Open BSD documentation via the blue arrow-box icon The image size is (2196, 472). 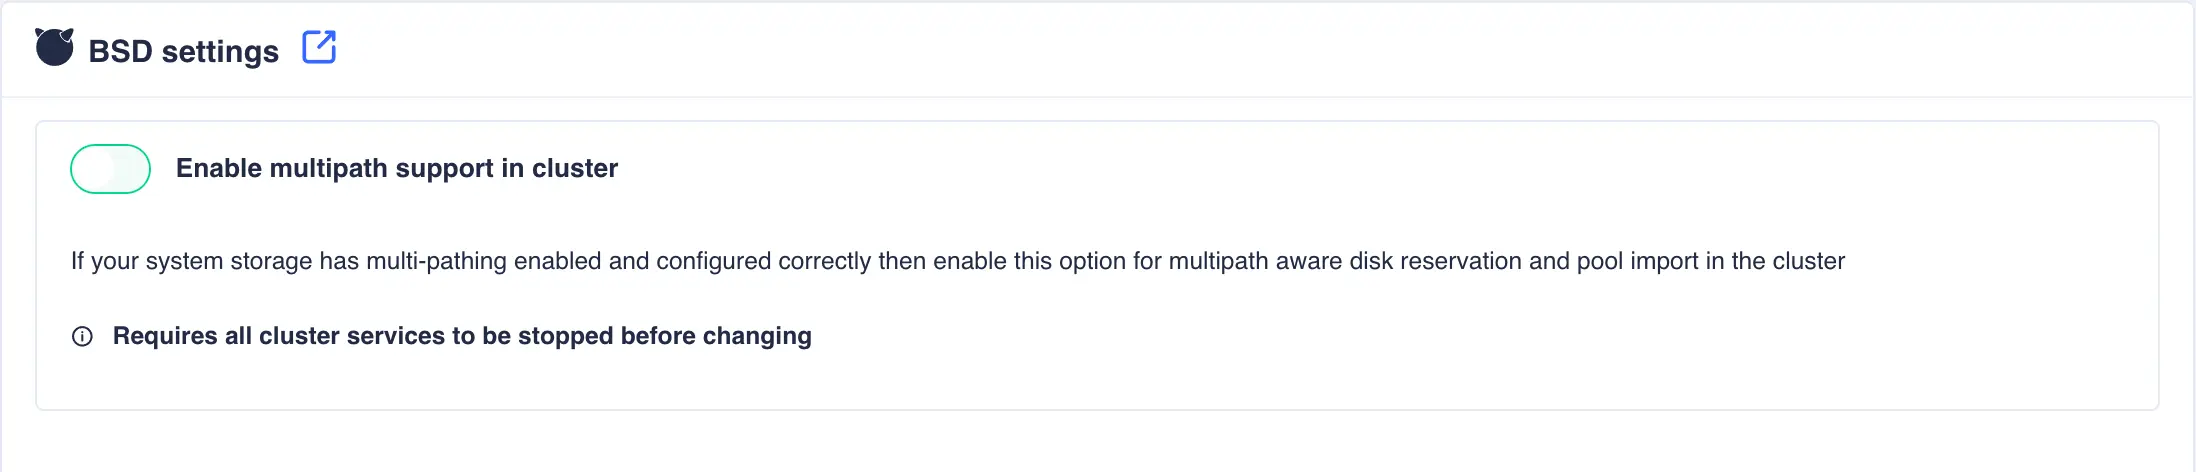pos(319,47)
